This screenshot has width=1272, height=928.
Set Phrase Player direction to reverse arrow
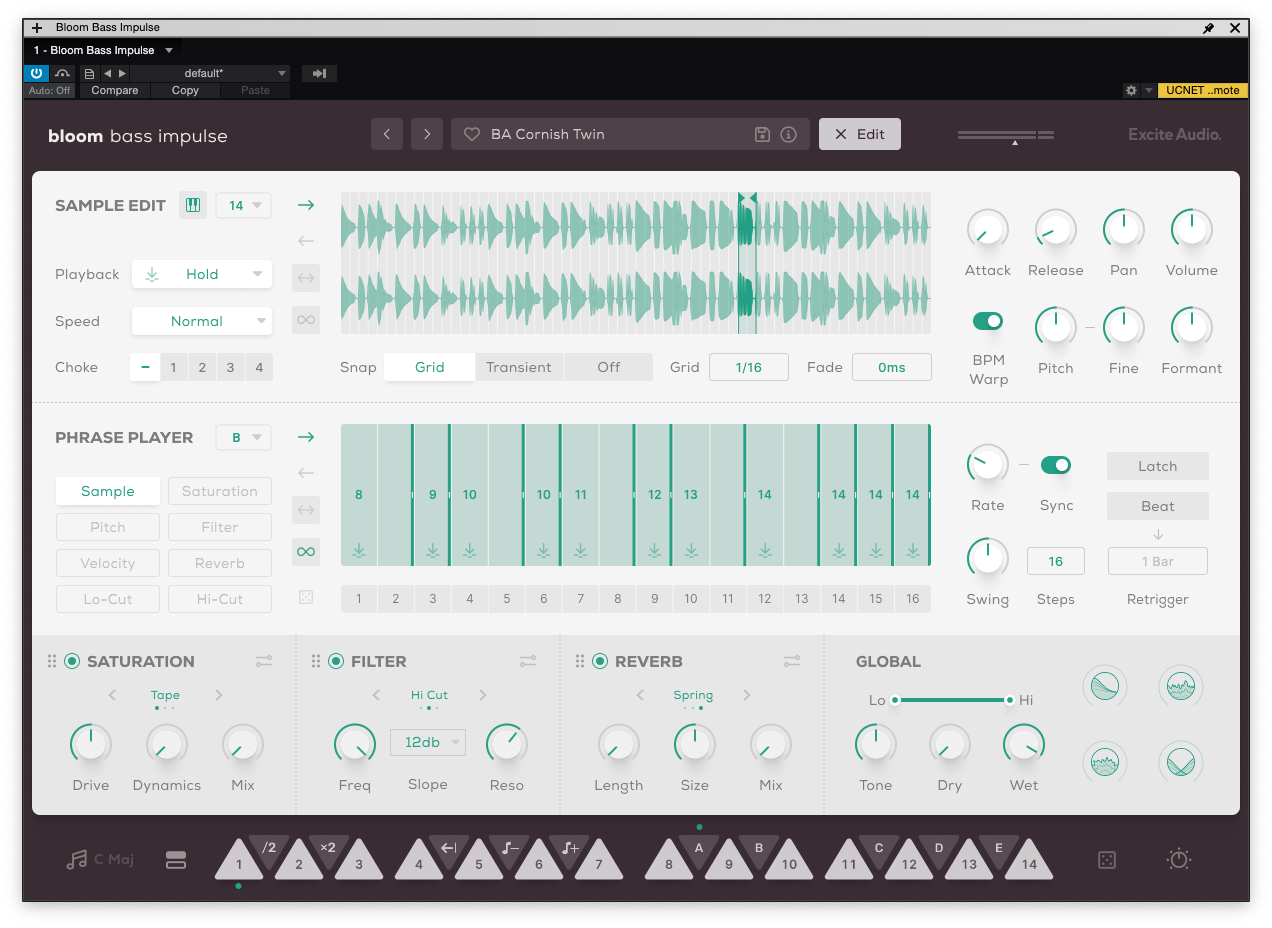306,473
